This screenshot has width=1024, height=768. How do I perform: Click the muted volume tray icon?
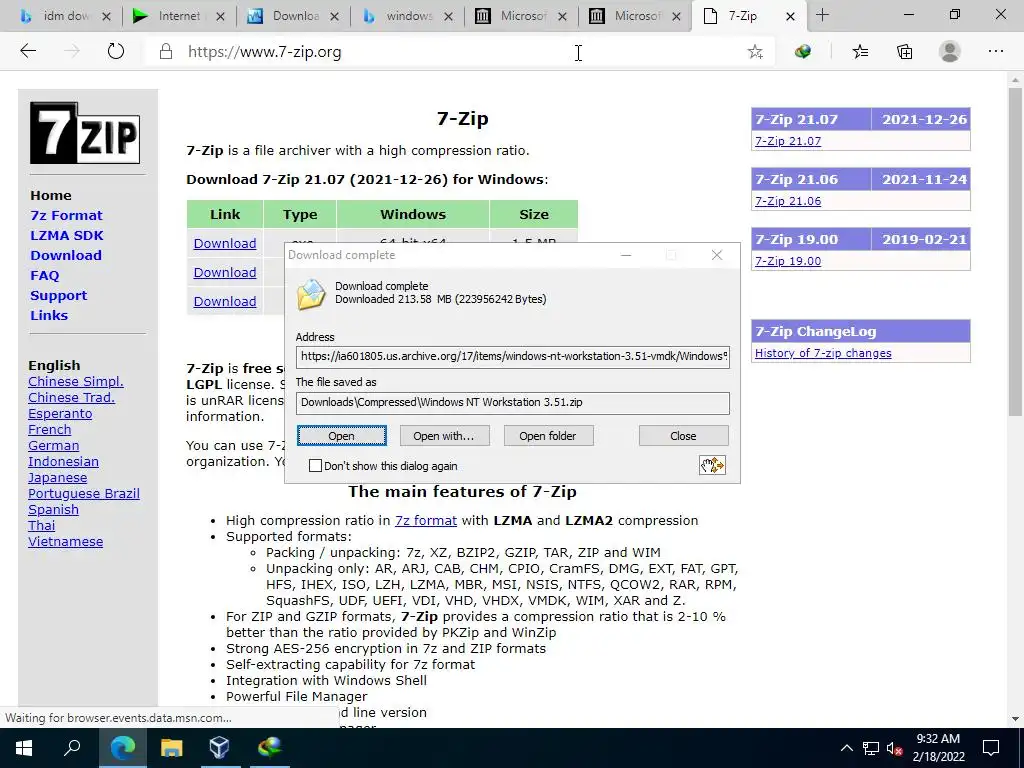point(894,748)
